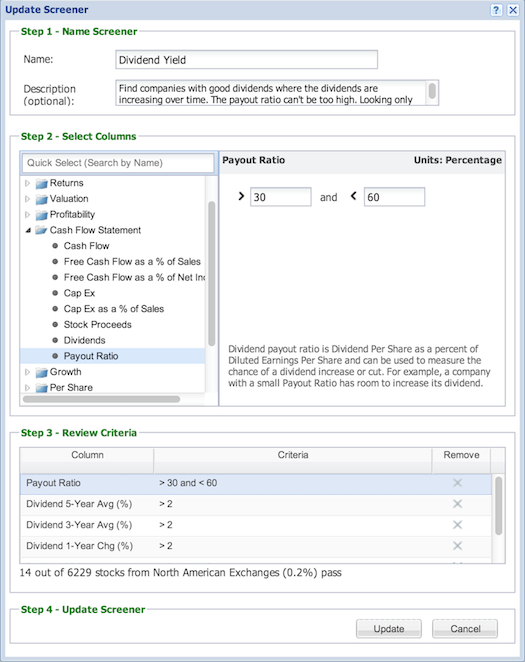The width and height of the screenshot is (525, 662).
Task: Click the bullet beside Cash Flow
Action: point(55,246)
